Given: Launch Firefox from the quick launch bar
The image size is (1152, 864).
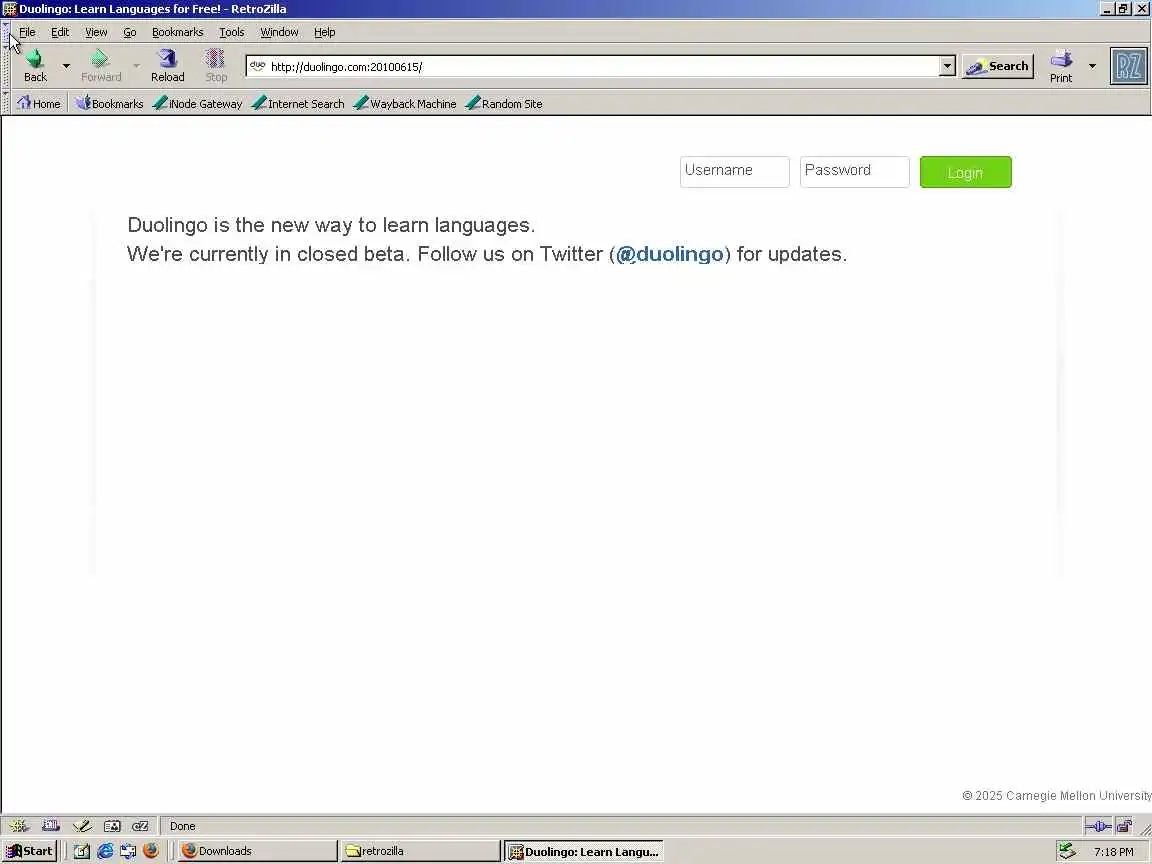Looking at the screenshot, I should [151, 851].
